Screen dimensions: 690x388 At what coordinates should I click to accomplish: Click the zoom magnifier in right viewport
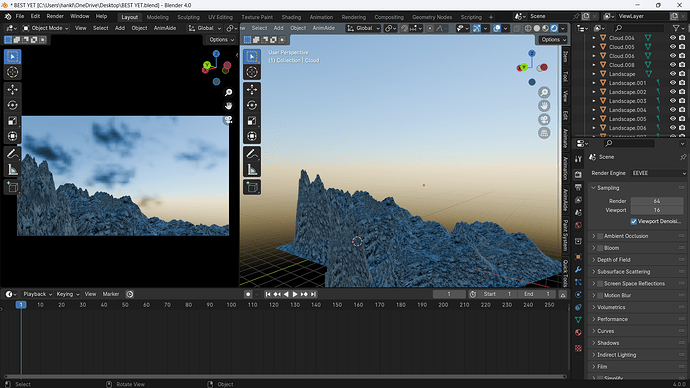tap(544, 92)
